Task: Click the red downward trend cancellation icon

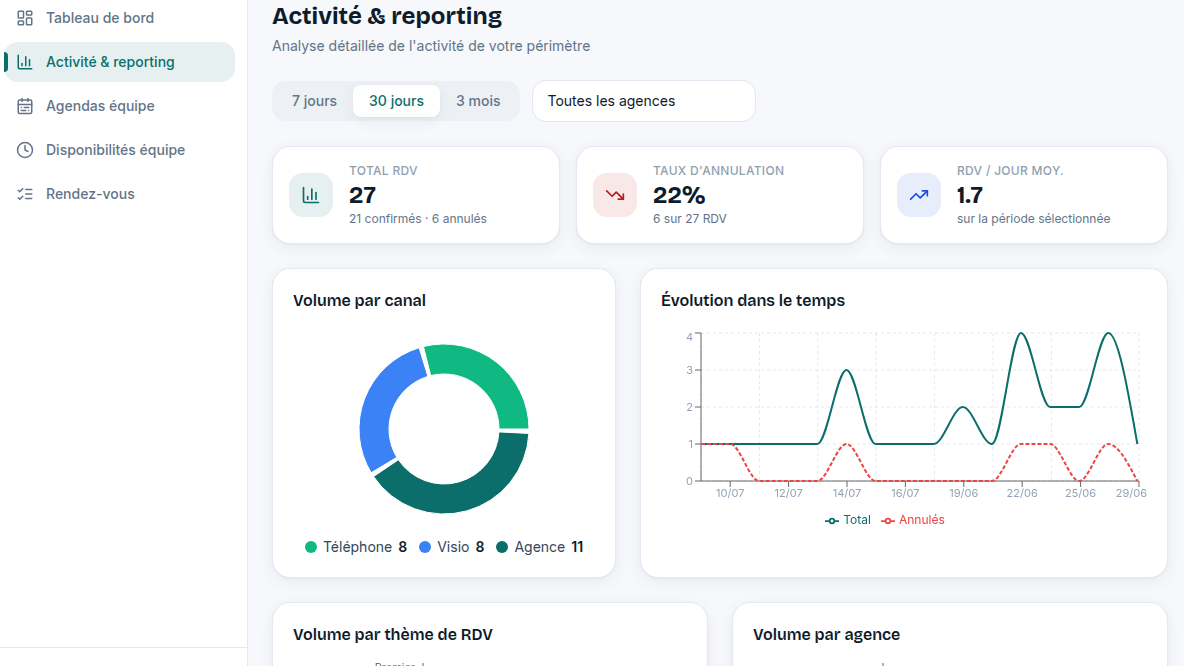Action: 615,195
